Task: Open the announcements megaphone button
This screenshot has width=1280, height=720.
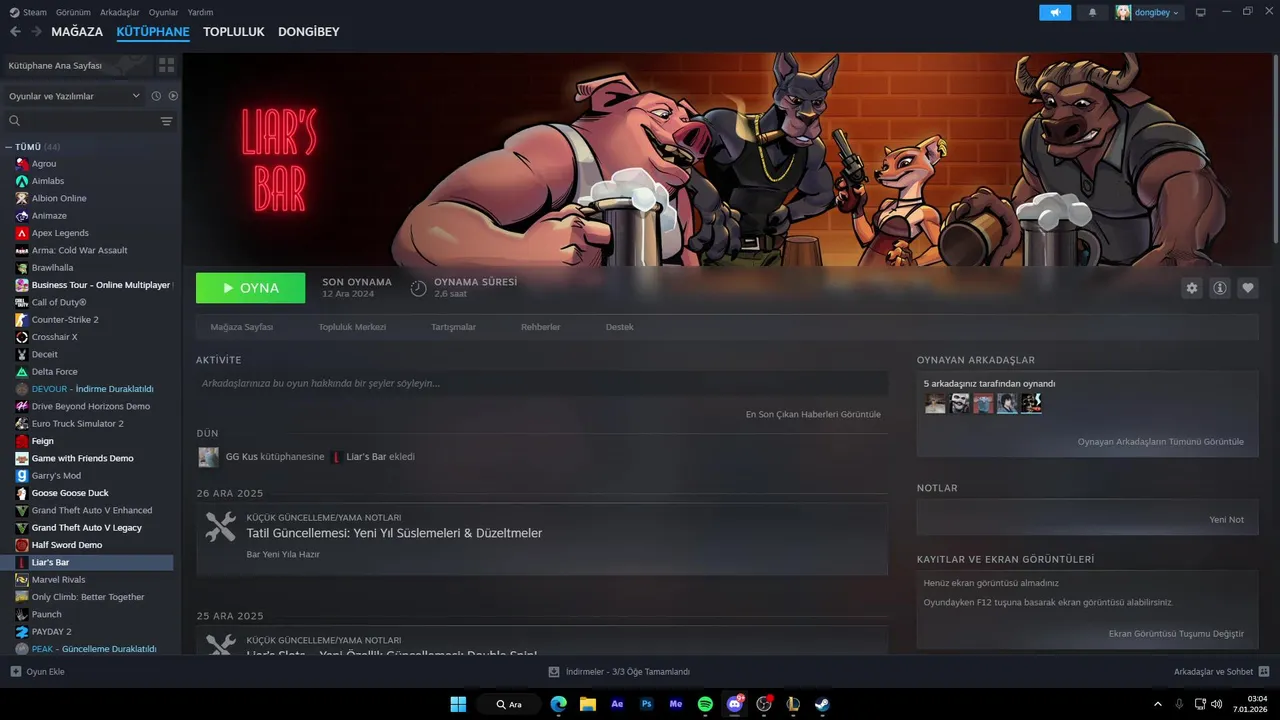Action: 1055,12
